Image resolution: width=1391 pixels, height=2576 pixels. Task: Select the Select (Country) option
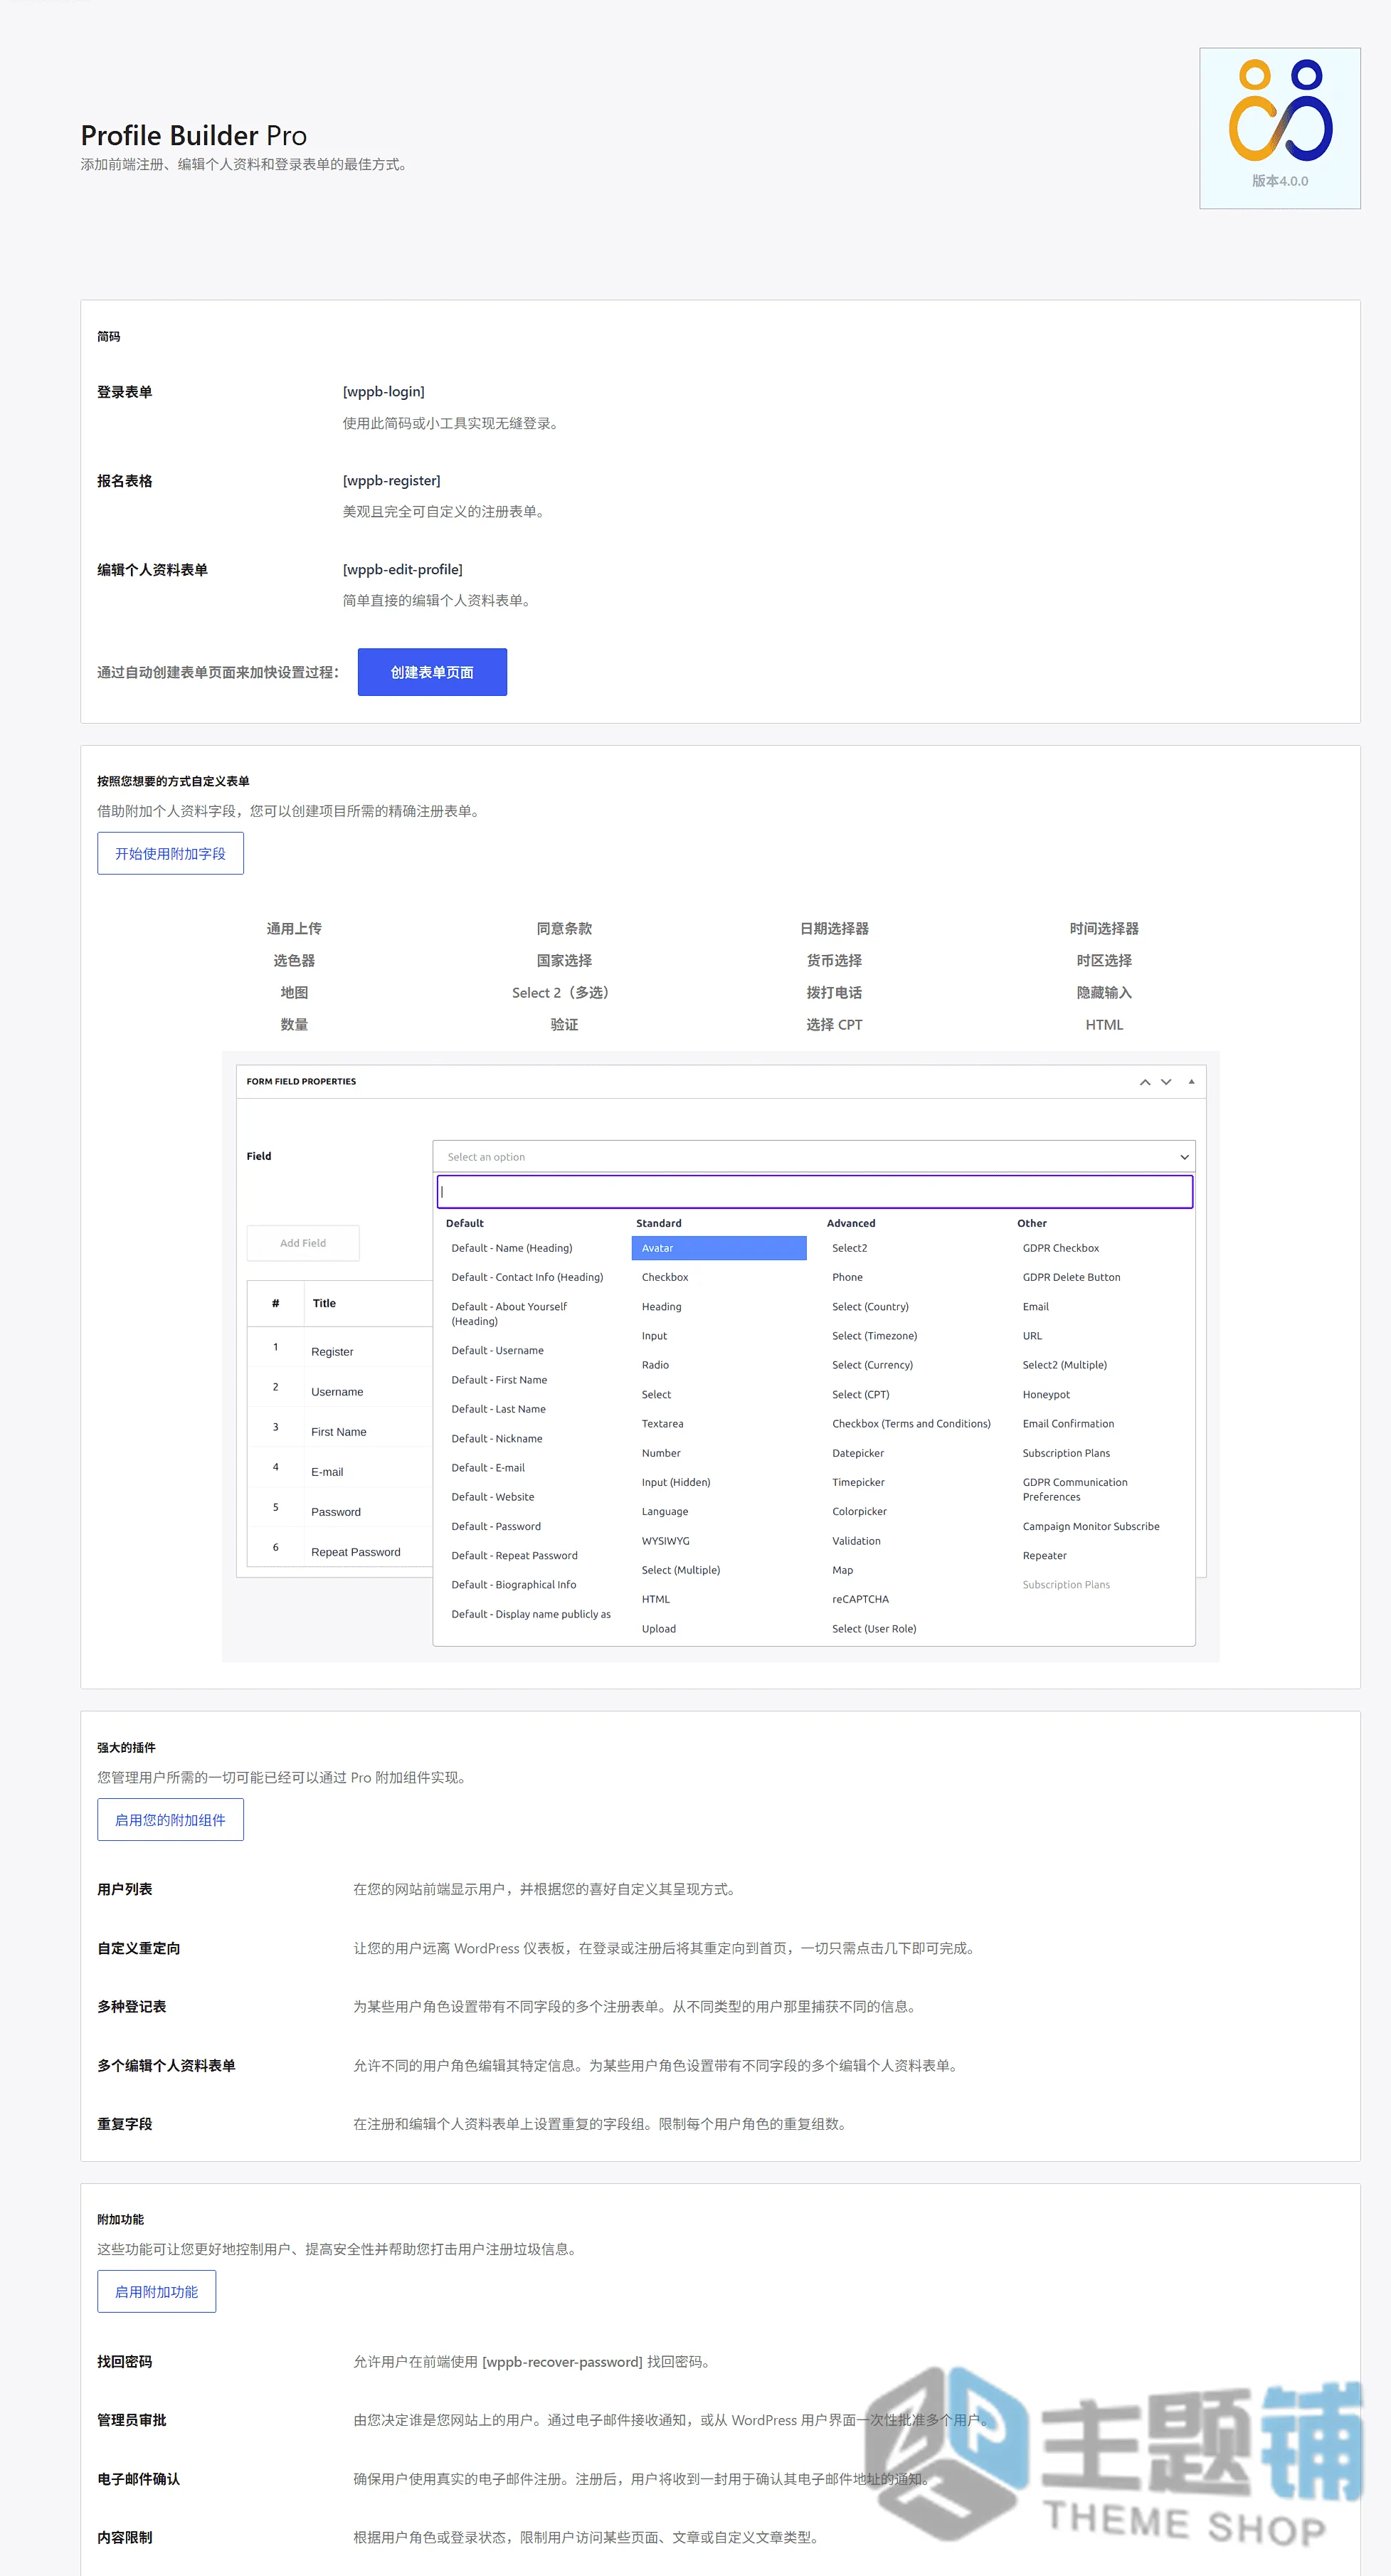coord(870,1306)
